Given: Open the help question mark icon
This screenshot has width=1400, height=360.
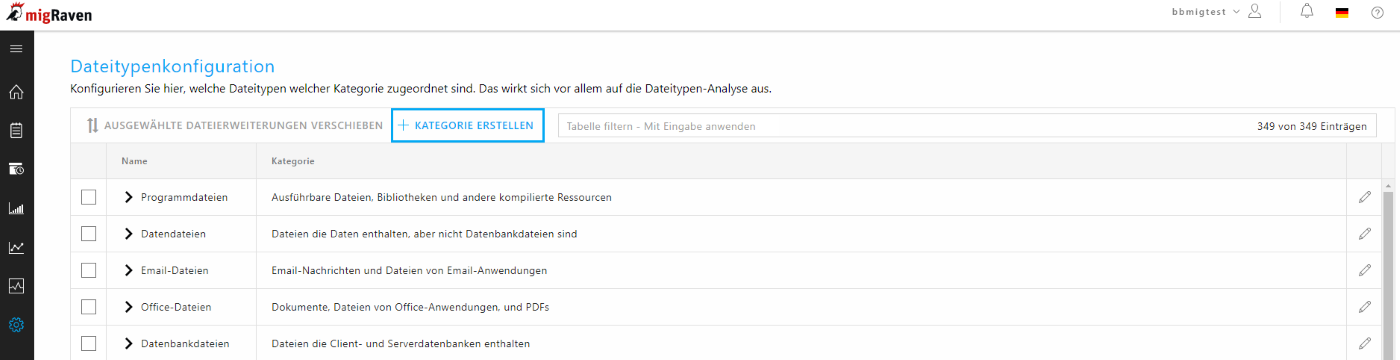Looking at the screenshot, I should (x=1377, y=12).
